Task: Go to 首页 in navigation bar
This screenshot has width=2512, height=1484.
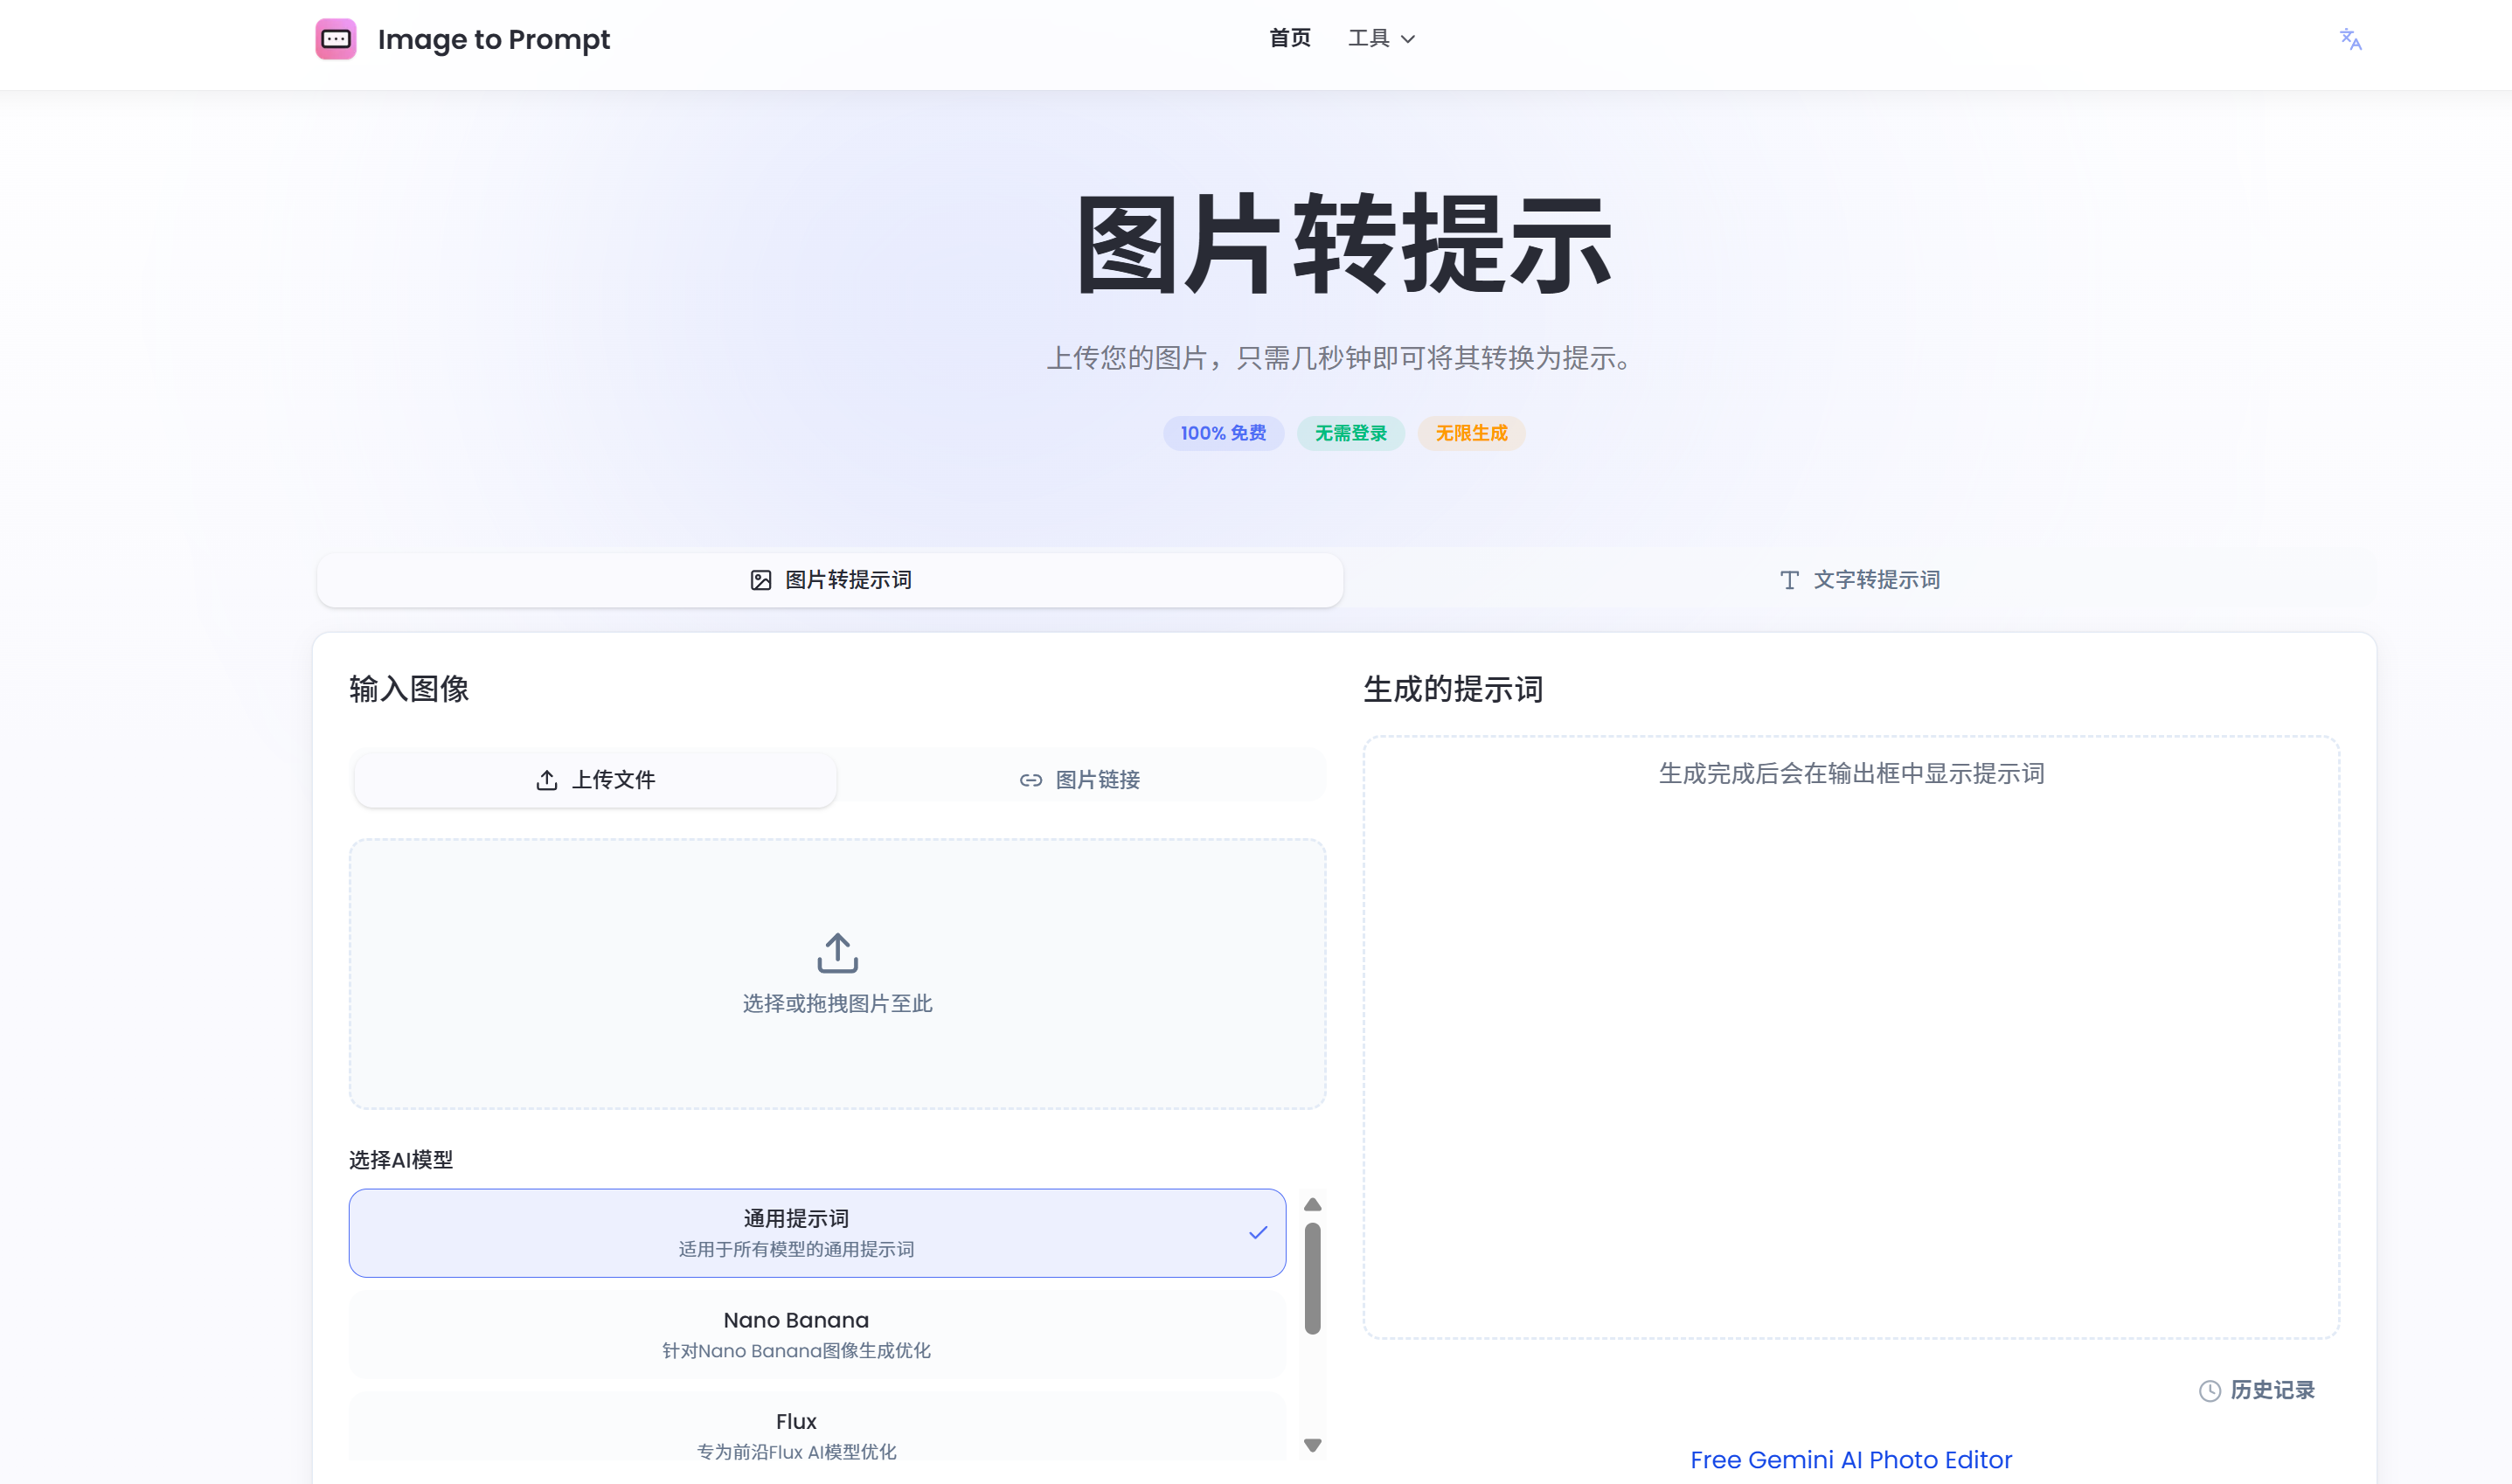Action: click(1289, 39)
